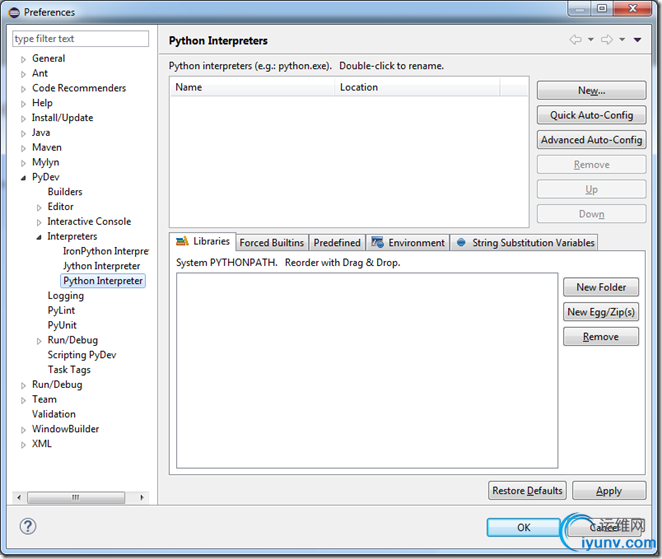Select Python Interpreter tree item
Viewport: 662px width, 559px height.
coord(103,281)
